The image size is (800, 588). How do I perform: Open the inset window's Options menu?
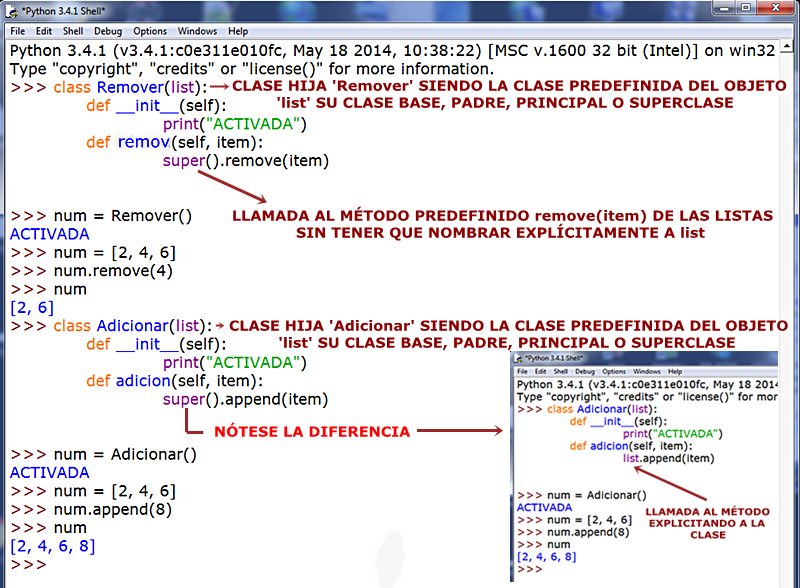tap(614, 370)
